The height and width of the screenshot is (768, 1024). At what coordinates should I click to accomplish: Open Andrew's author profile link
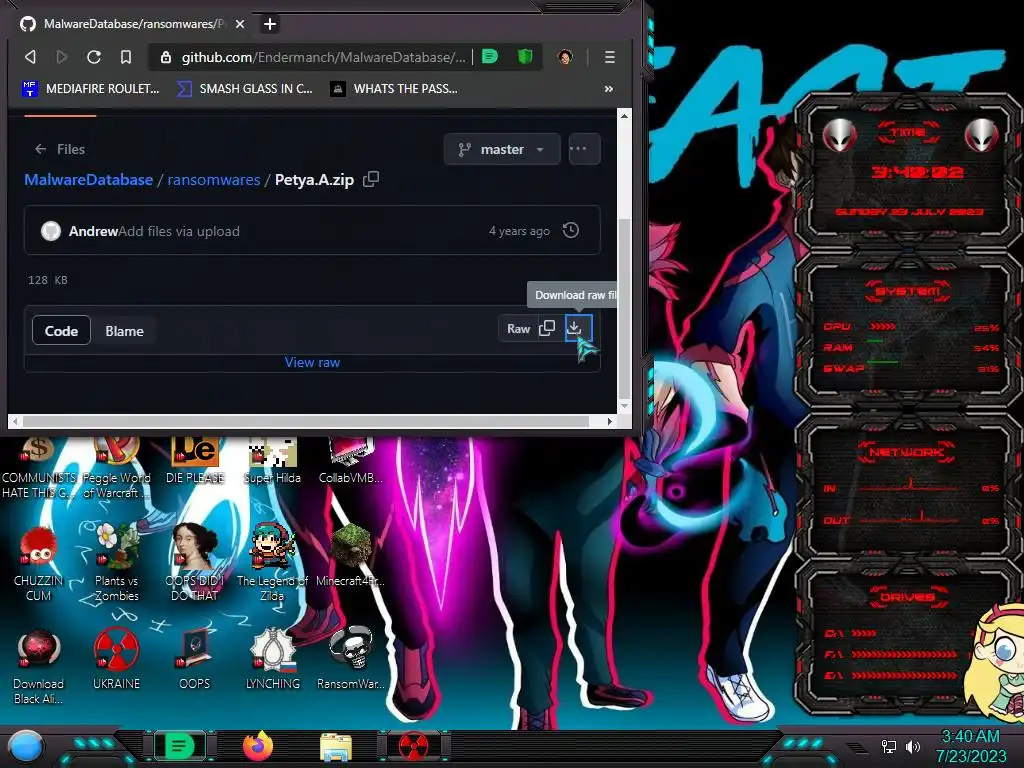click(93, 231)
